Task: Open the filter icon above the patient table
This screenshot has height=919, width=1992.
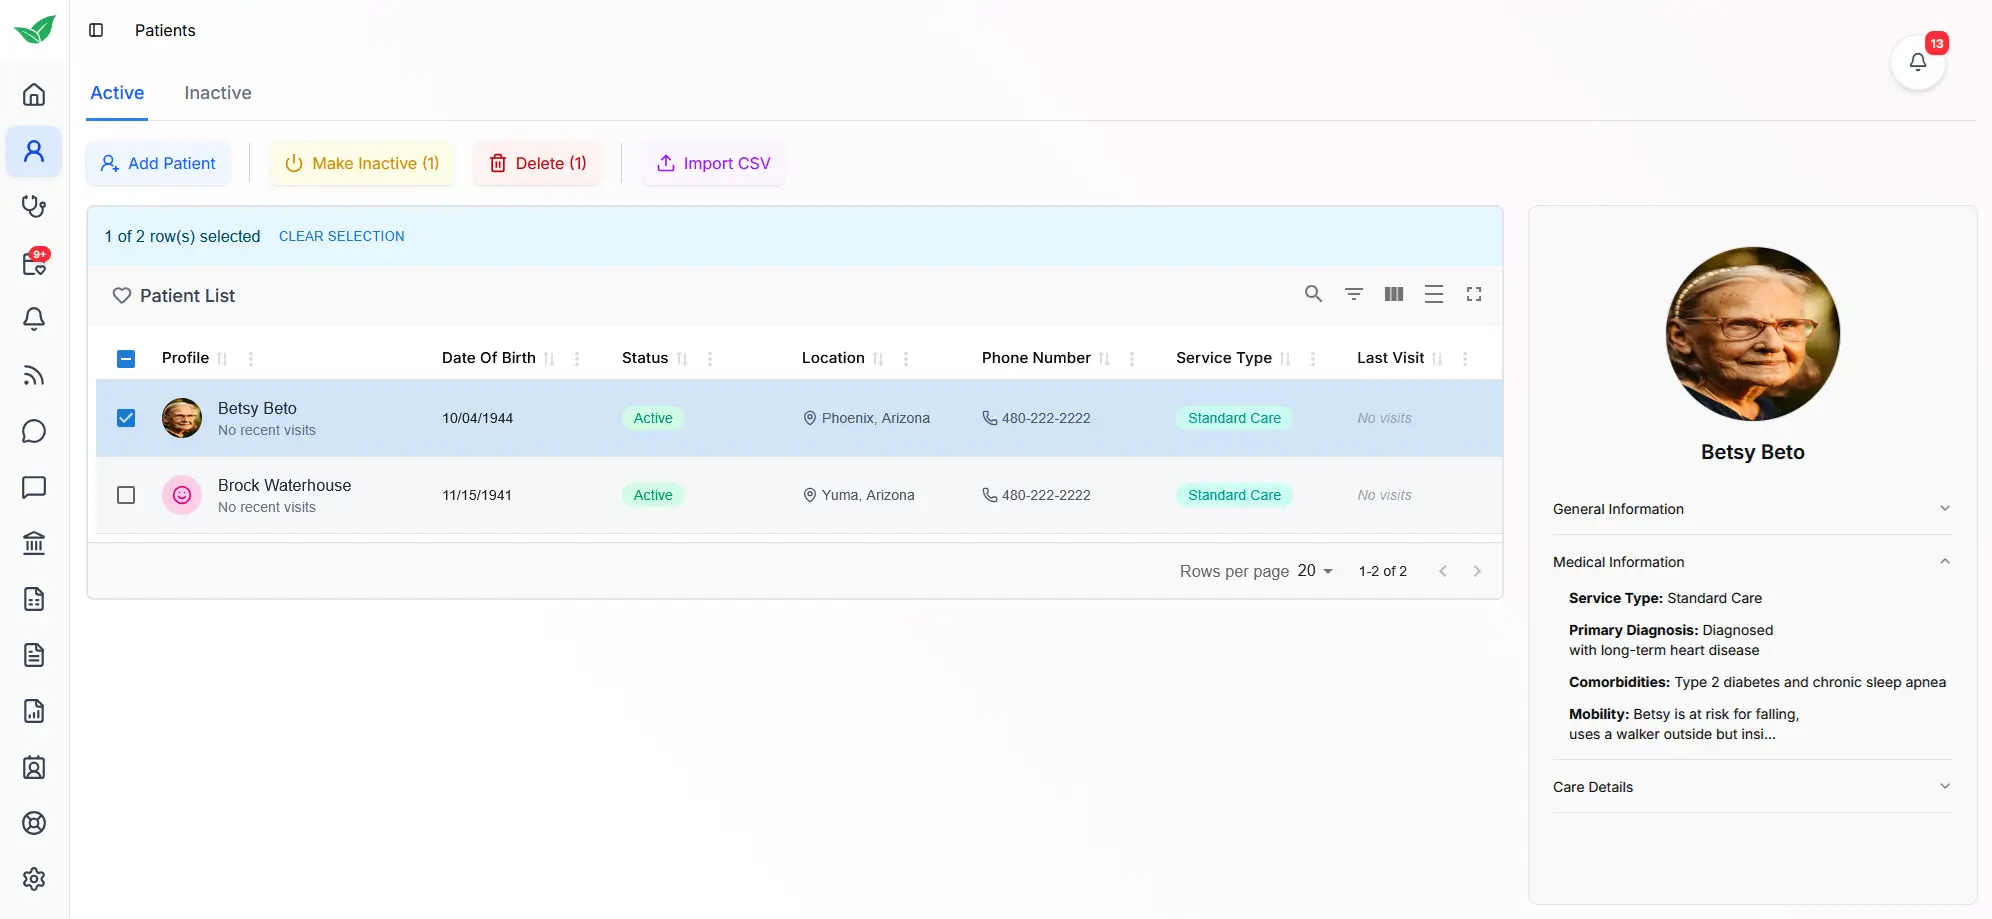Action: 1354,294
